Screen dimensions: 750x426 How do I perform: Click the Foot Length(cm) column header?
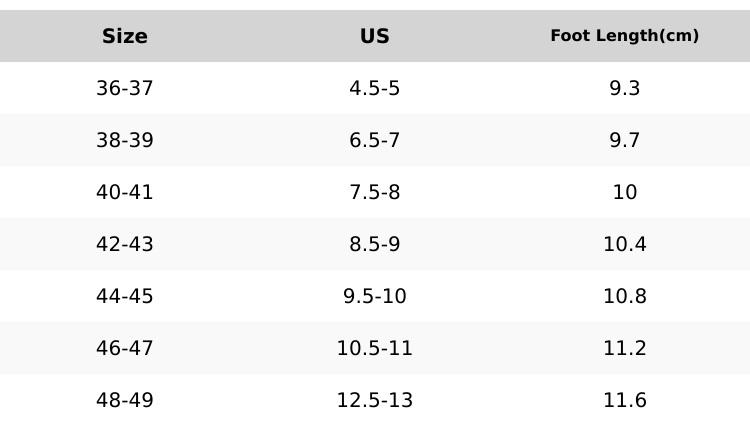pos(624,36)
